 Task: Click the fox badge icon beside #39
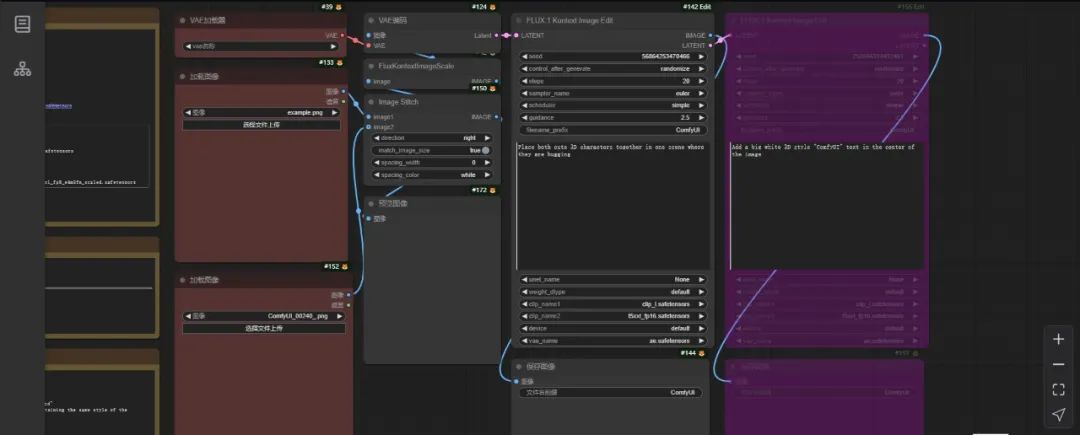(x=340, y=7)
